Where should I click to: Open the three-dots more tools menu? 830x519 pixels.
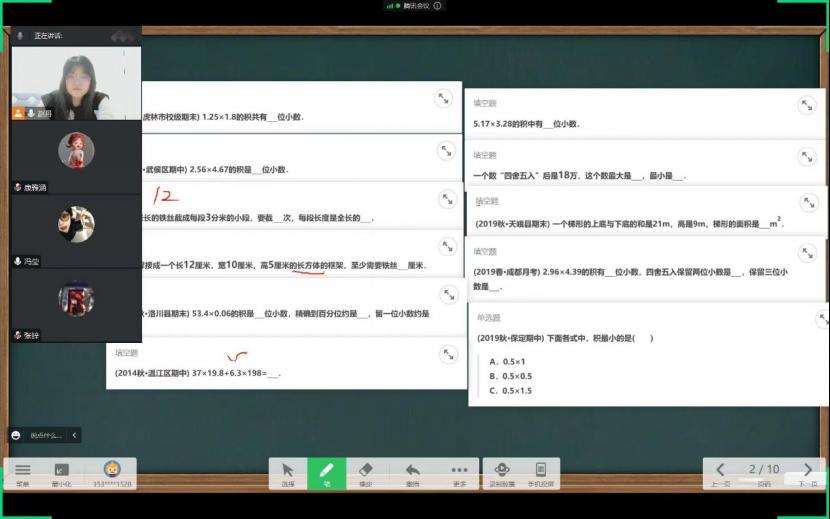[459, 472]
